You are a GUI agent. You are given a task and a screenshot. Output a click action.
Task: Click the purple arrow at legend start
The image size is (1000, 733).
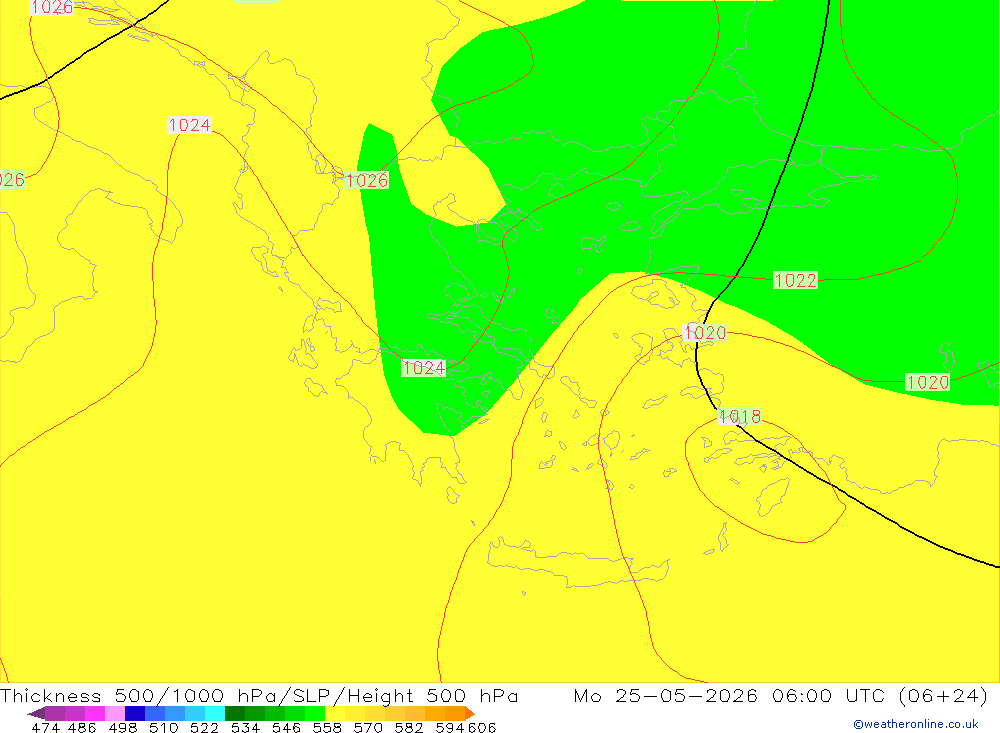coord(36,713)
